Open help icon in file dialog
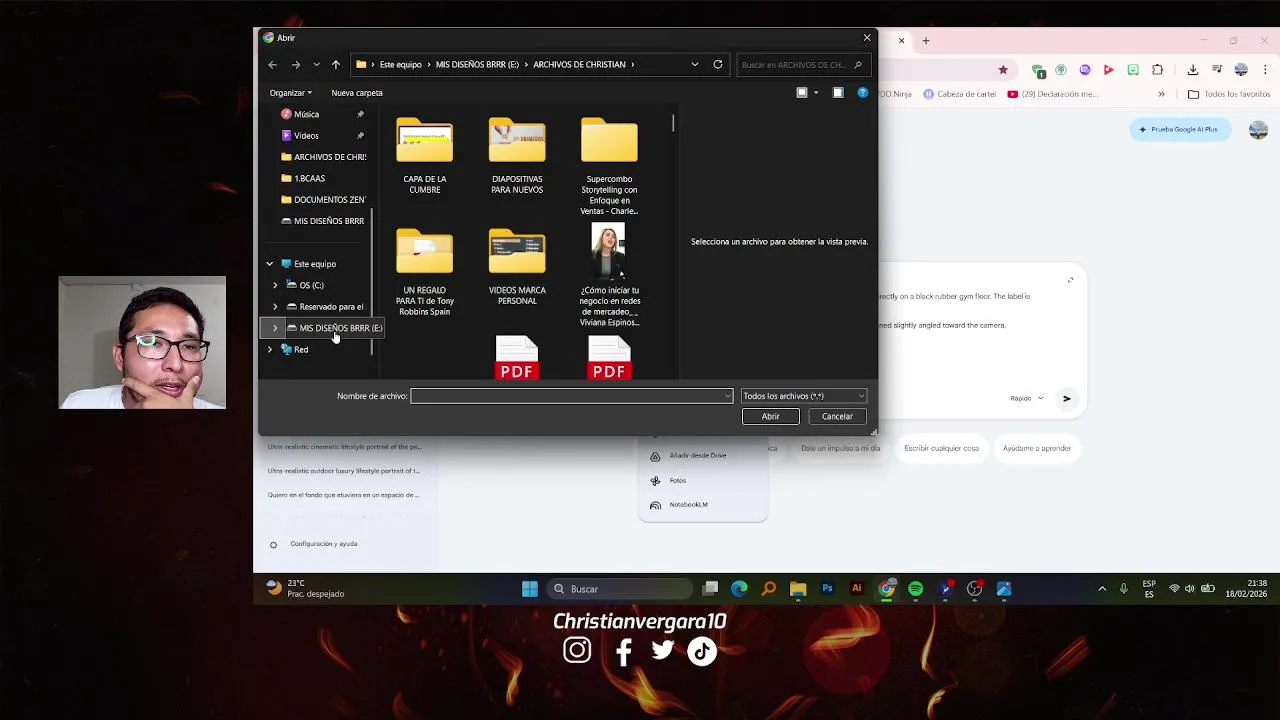This screenshot has height=720, width=1280. [x=863, y=93]
